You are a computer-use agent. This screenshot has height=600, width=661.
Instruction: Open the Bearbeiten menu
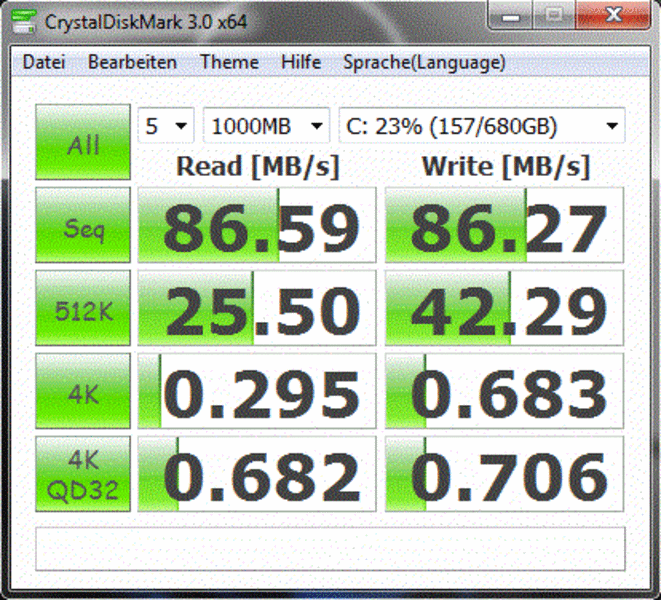click(132, 62)
